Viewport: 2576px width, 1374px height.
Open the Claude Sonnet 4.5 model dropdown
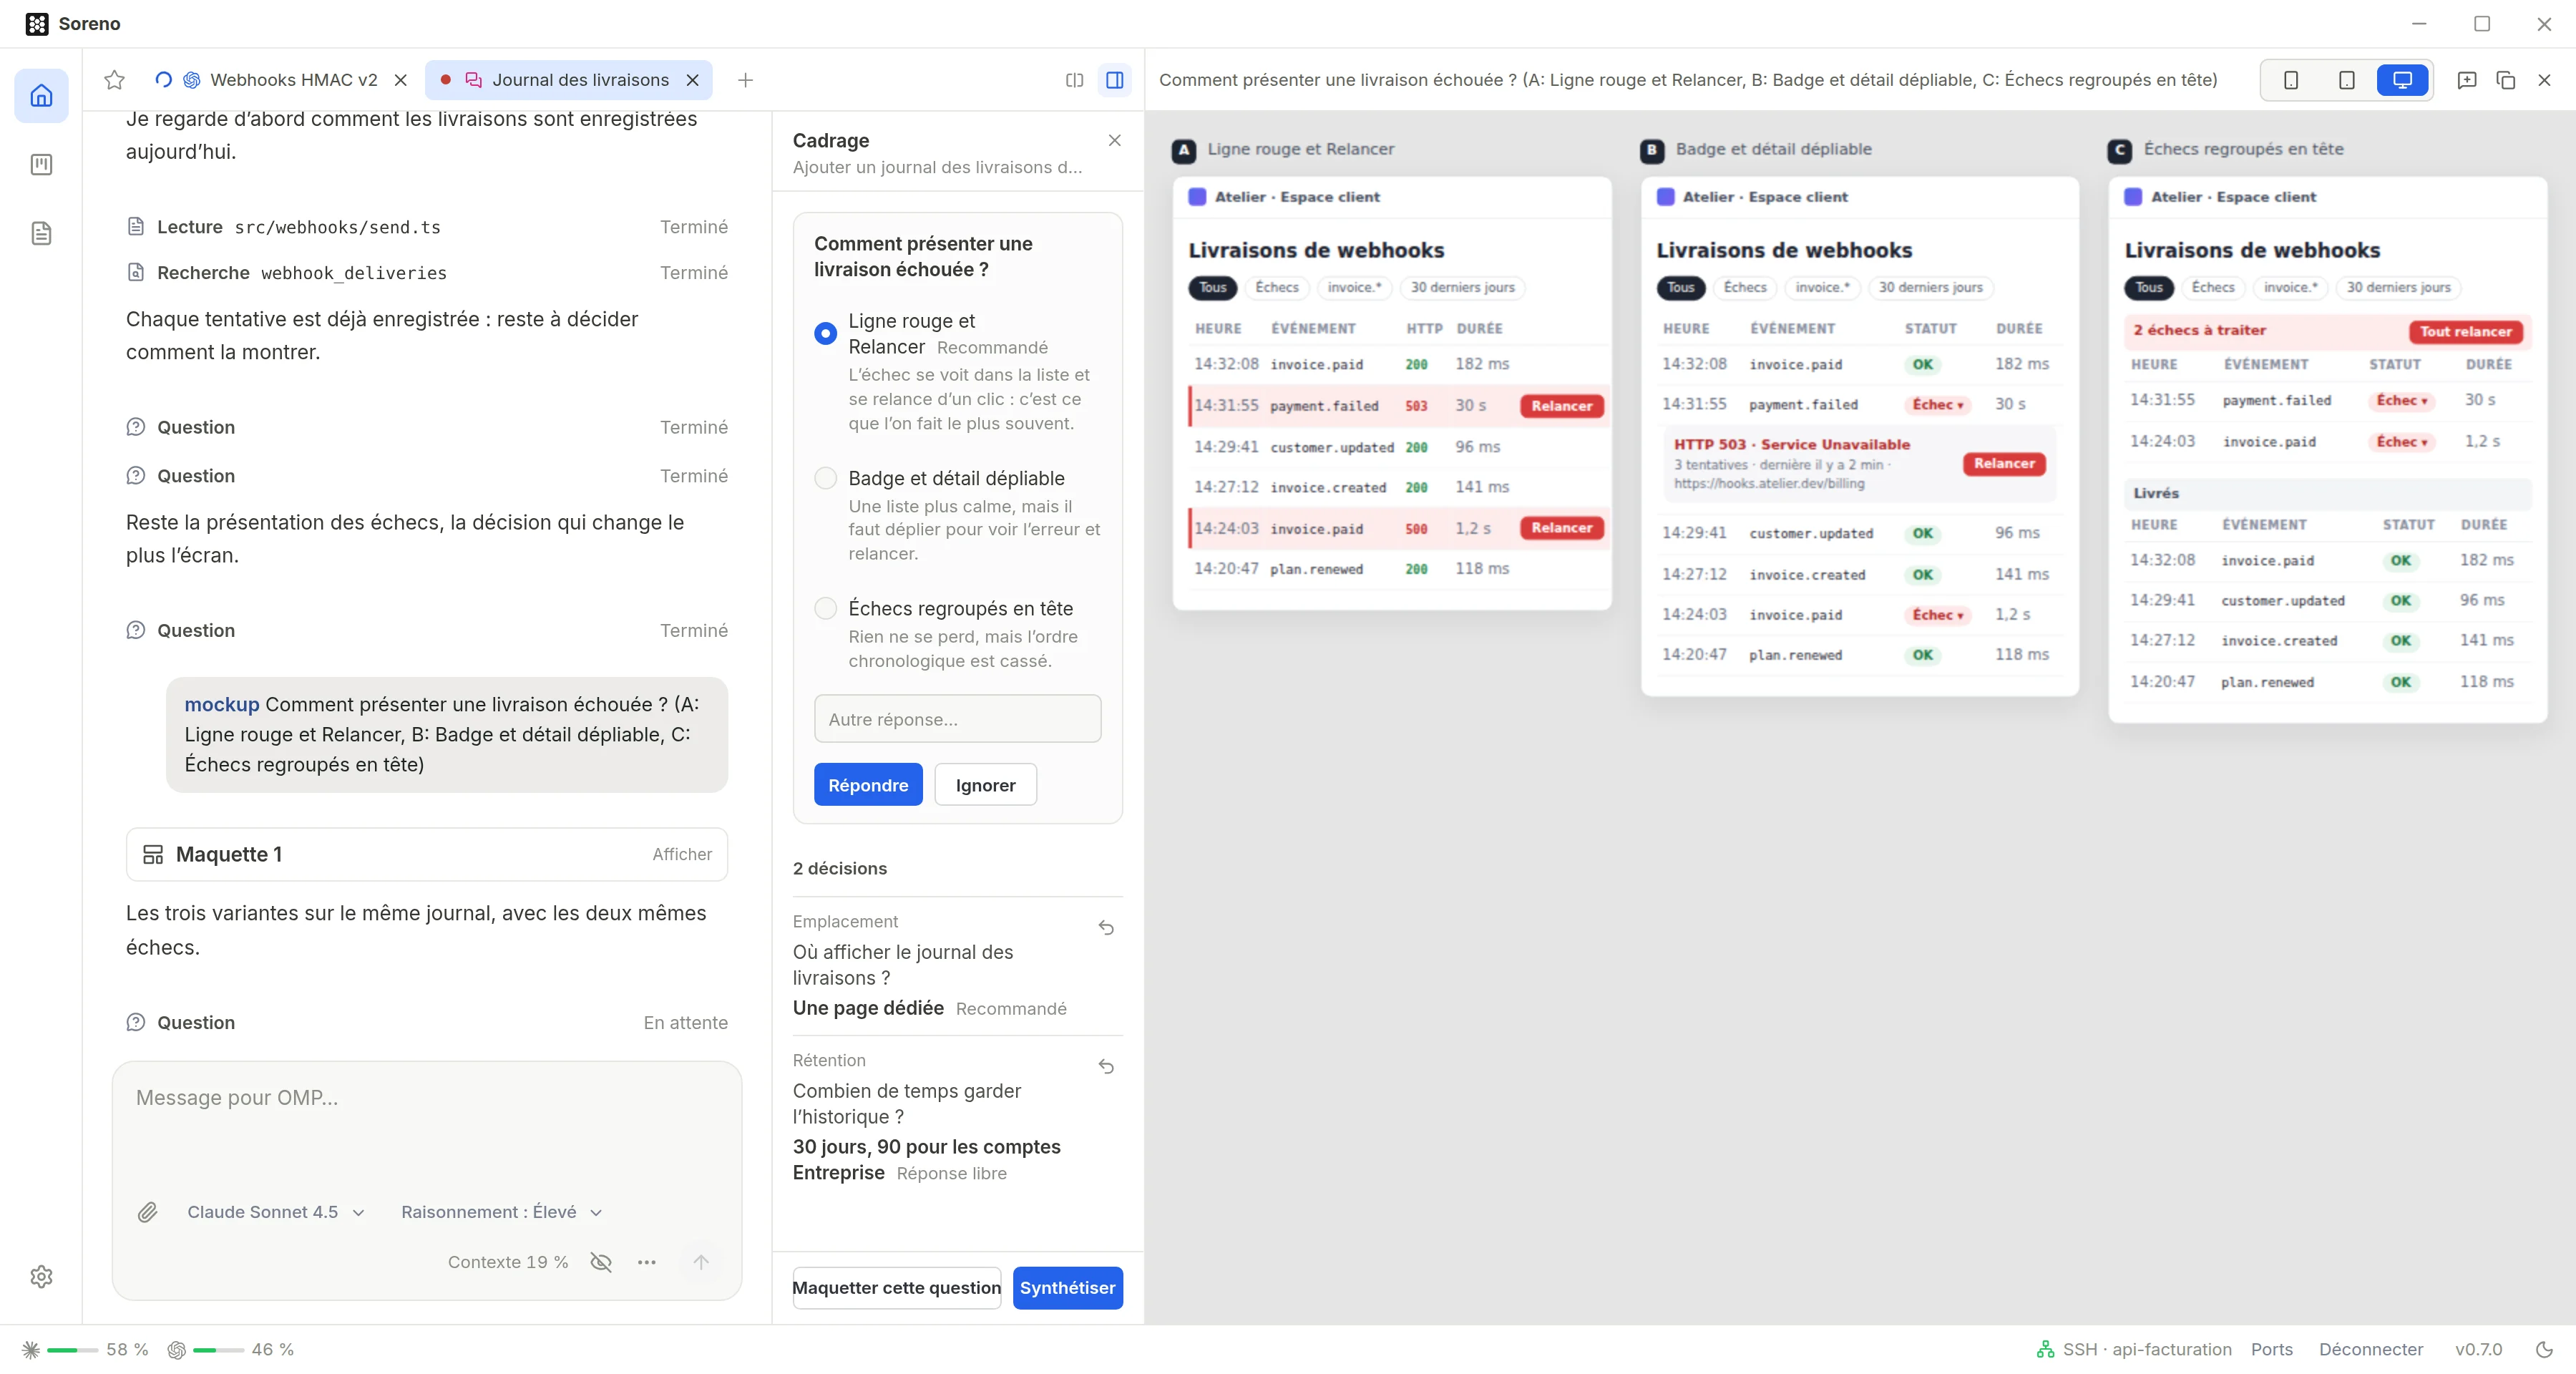275,1212
